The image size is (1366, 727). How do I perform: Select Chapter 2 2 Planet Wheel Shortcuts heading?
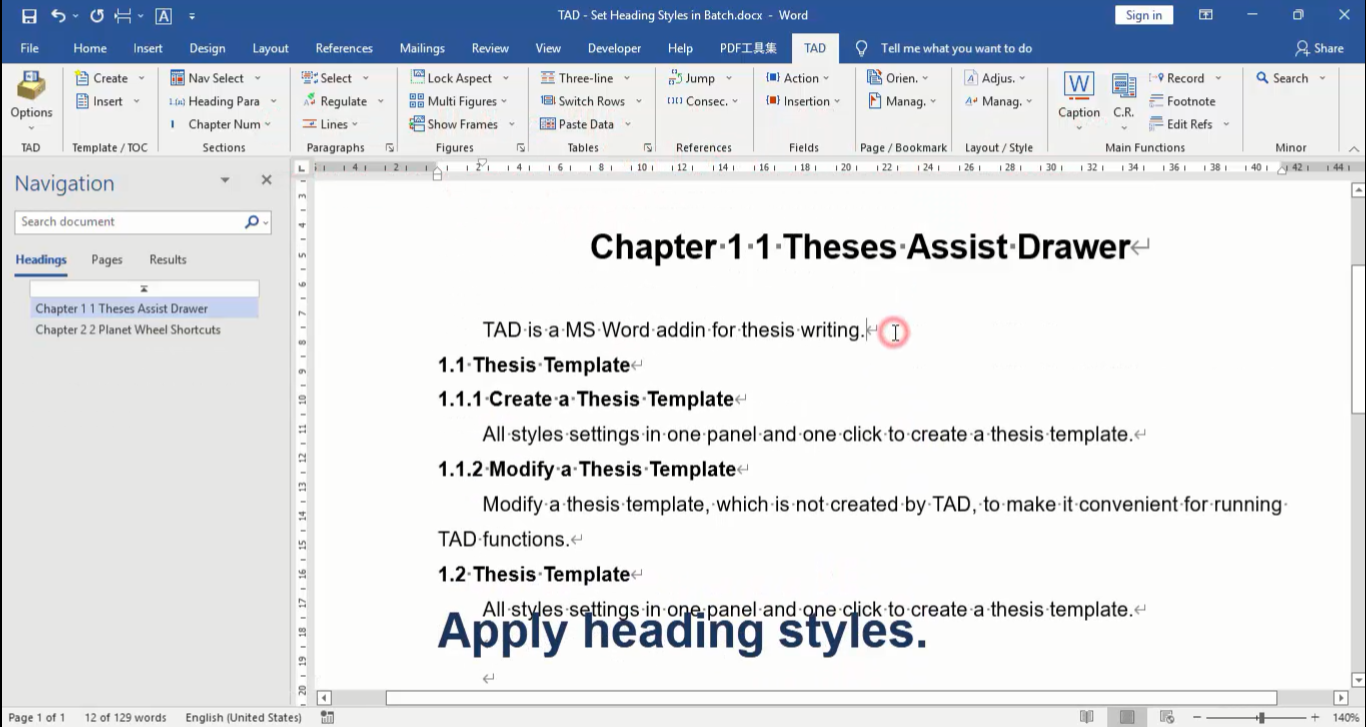[128, 329]
